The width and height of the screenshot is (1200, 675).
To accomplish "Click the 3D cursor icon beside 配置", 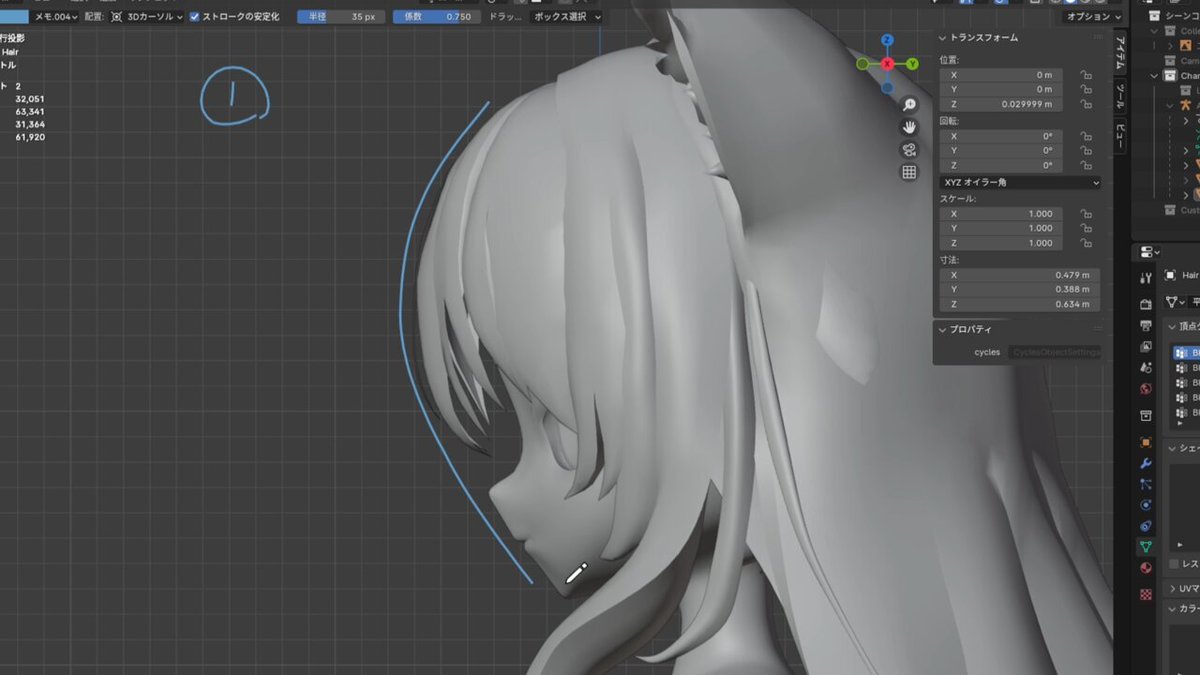I will coord(117,17).
